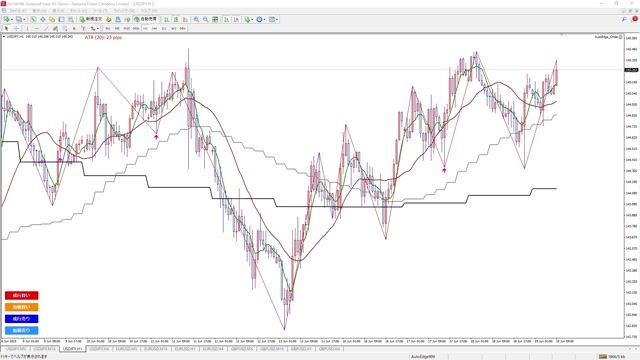Image resolution: width=640 pixels, height=360 pixels.
Task: Tile chart windows using grid icon
Action: (215, 19)
